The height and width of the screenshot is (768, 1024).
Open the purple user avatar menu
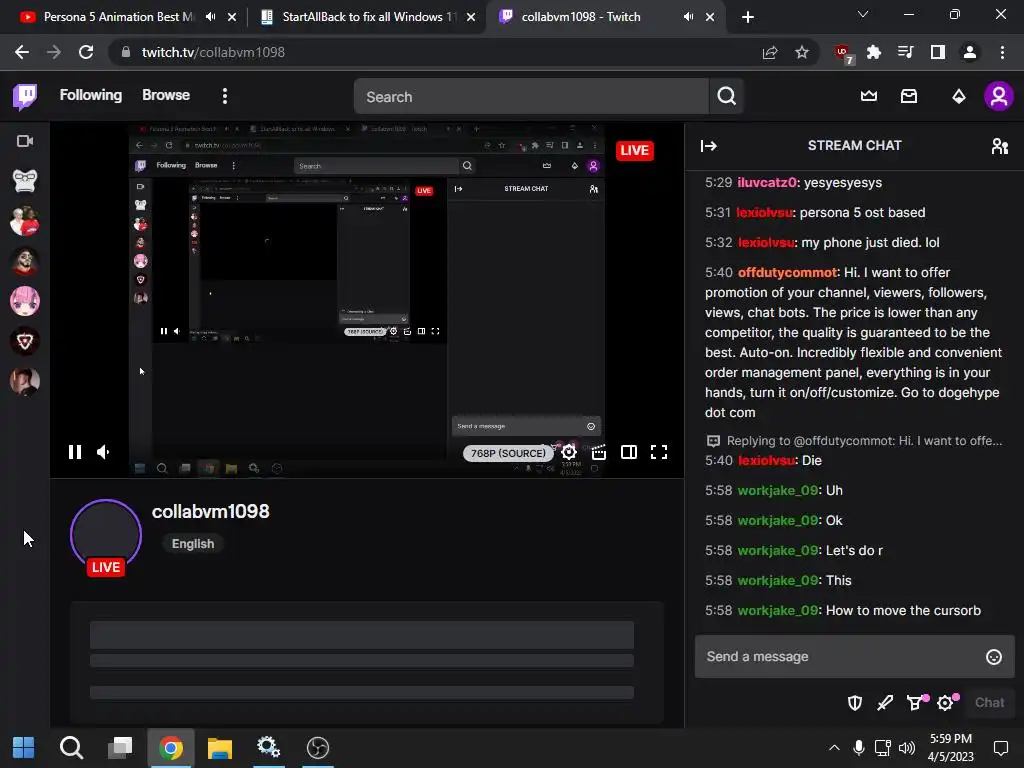tap(999, 97)
